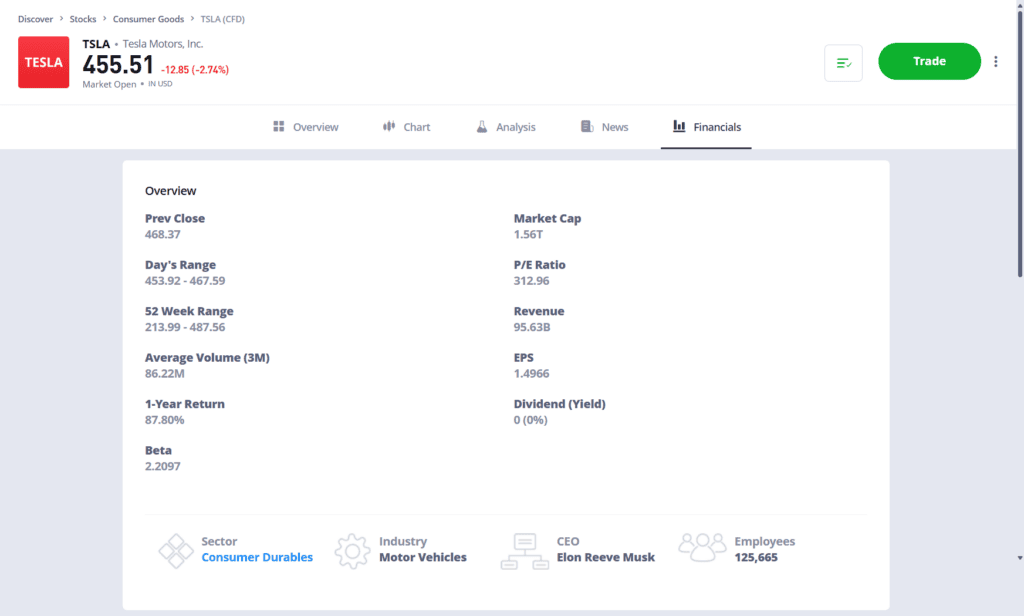
Task: Switch to the News tab
Action: [x=614, y=127]
